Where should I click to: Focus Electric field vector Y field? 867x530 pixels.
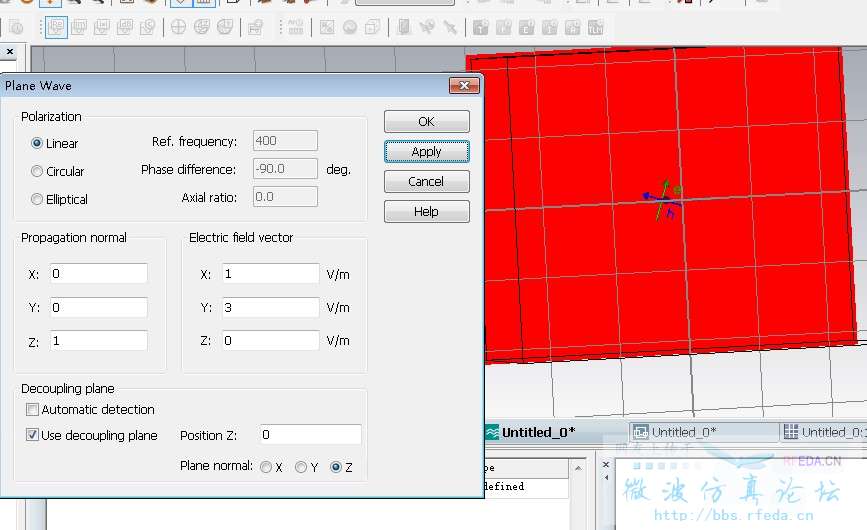click(271, 307)
